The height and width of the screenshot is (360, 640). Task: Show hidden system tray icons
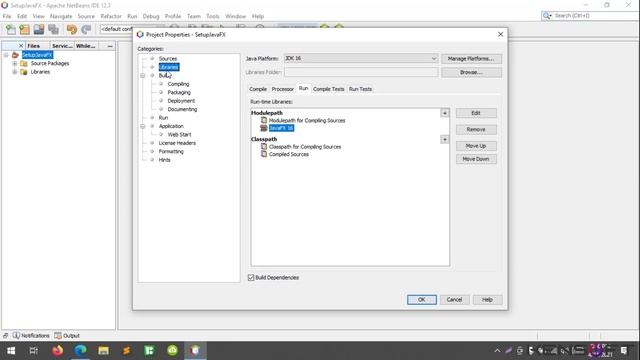pos(497,351)
